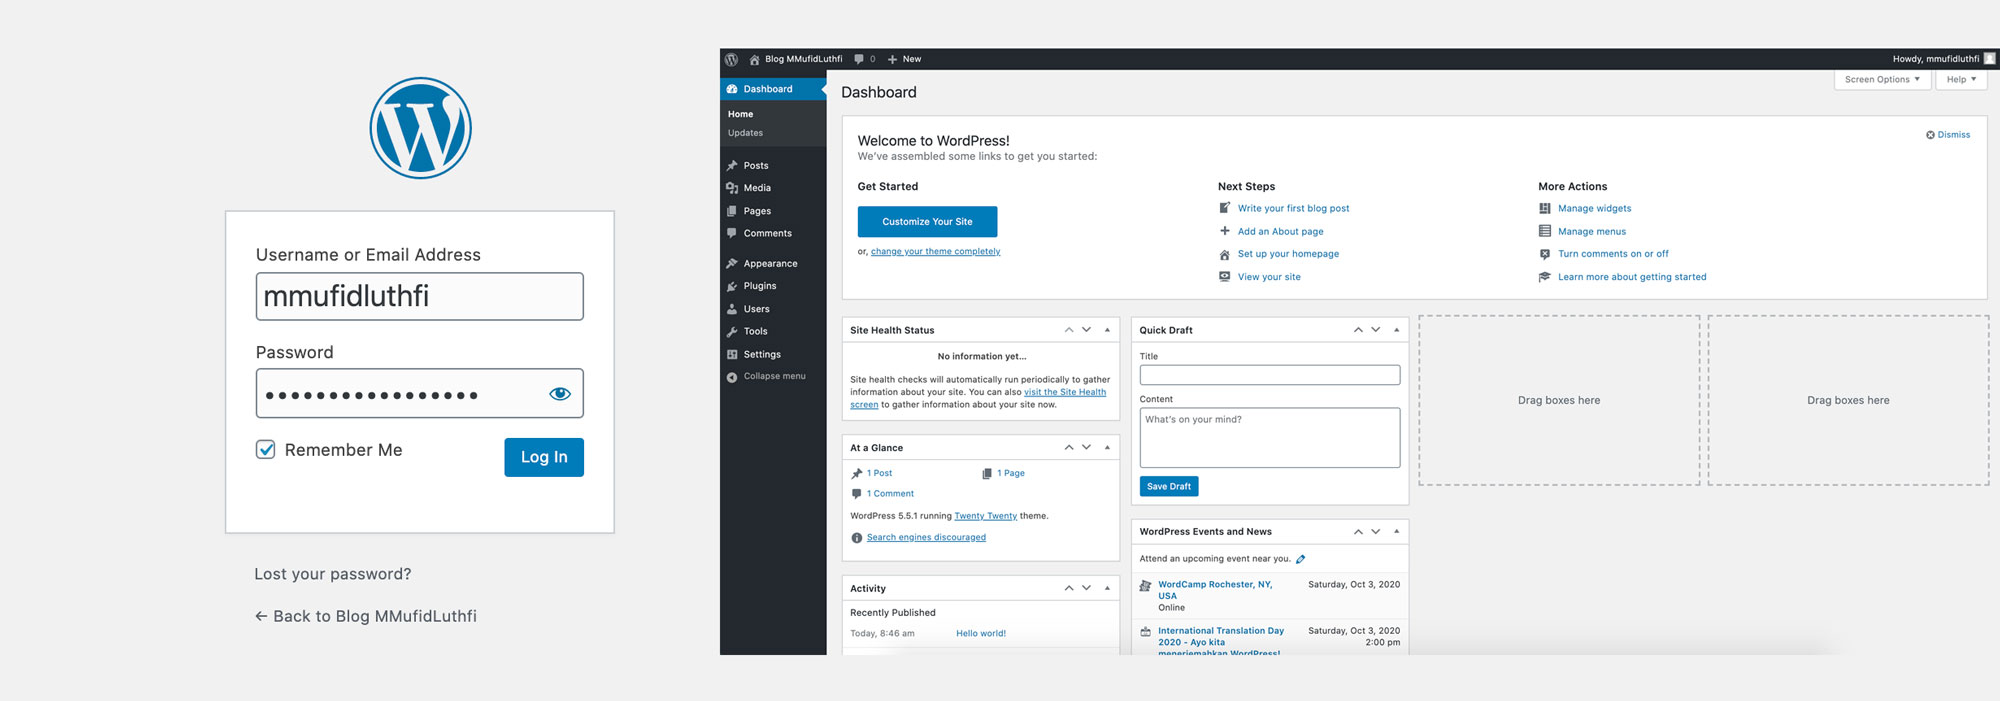
Task: Click the graduation cap icon beside Learn more
Action: (1544, 277)
